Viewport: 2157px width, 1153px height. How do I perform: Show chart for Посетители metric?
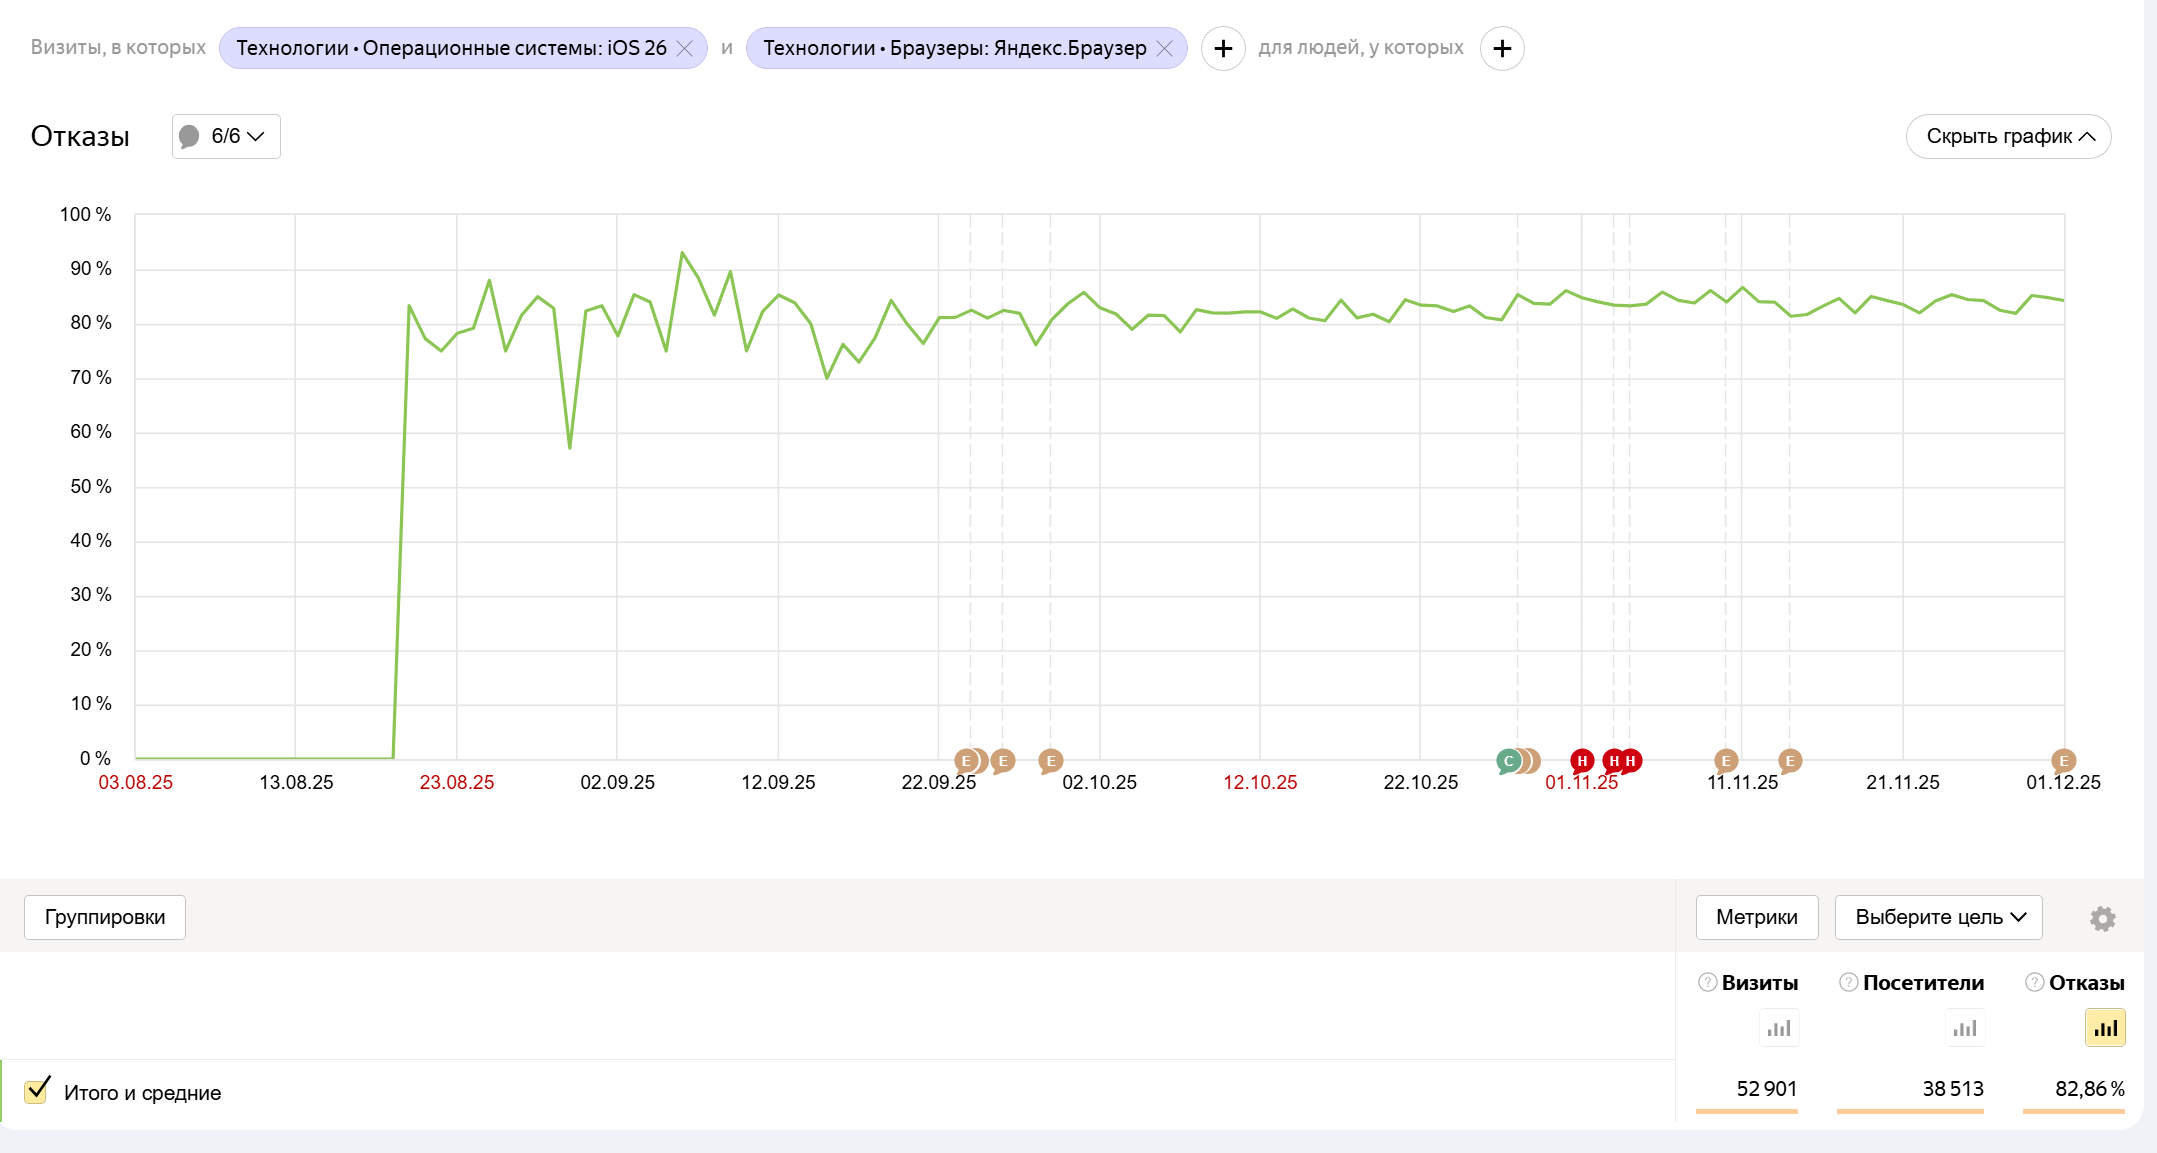click(1964, 1028)
